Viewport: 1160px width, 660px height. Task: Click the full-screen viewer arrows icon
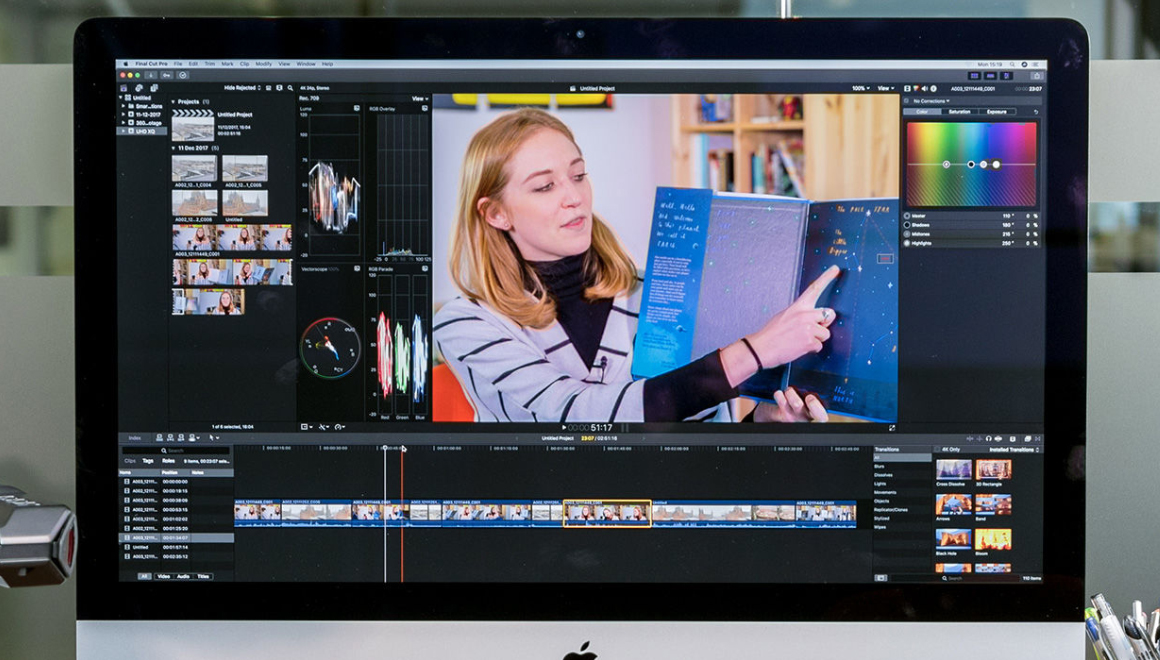tap(892, 428)
